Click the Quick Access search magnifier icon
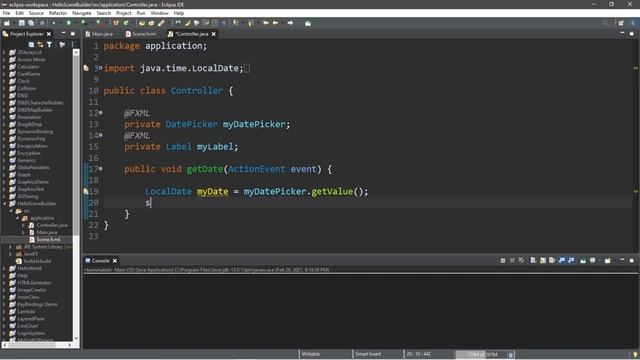Image resolution: width=640 pixels, height=360 pixels. point(606,23)
